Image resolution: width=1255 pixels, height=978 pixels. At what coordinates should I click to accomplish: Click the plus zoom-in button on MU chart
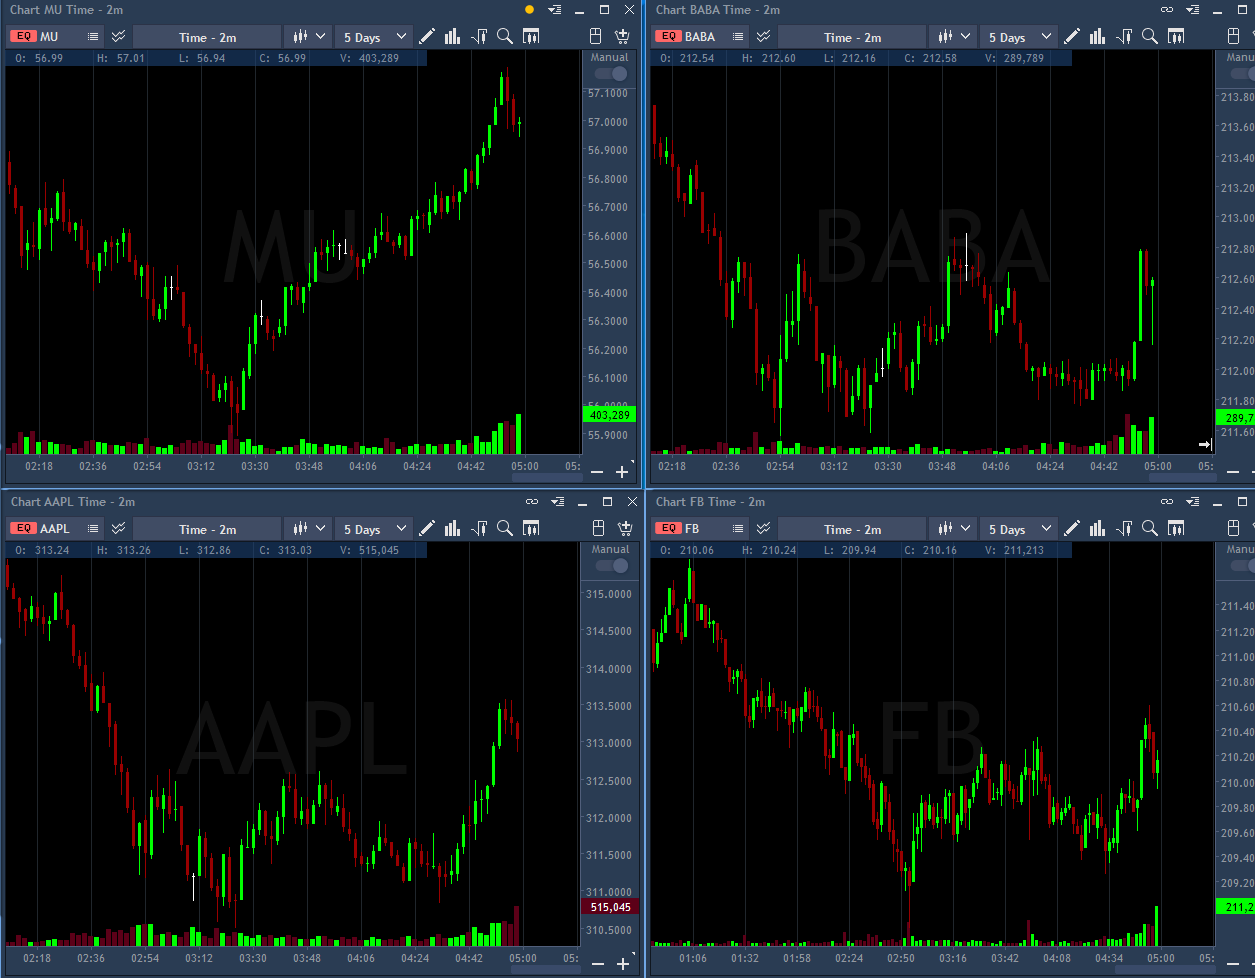[622, 472]
